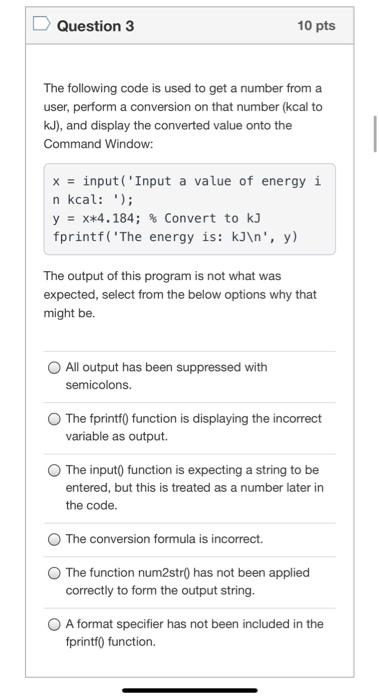Pick the 'input() function is expecting a string' option
Viewport: 379px width, 700px height.
point(54,471)
